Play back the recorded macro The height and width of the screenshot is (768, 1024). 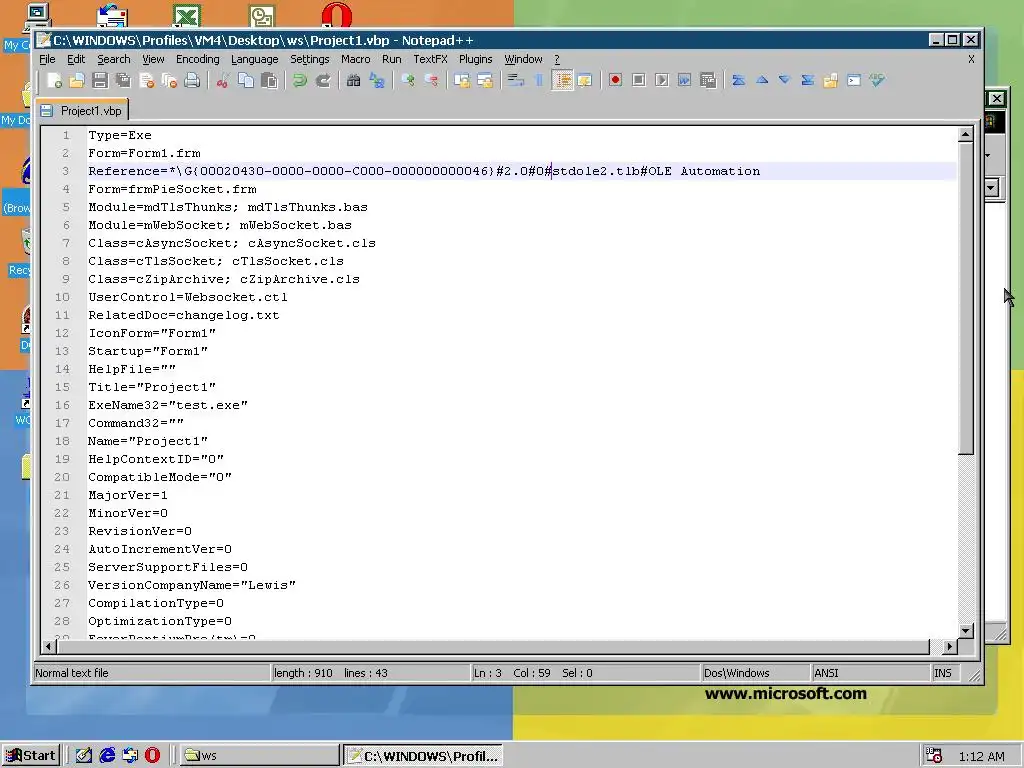[662, 80]
